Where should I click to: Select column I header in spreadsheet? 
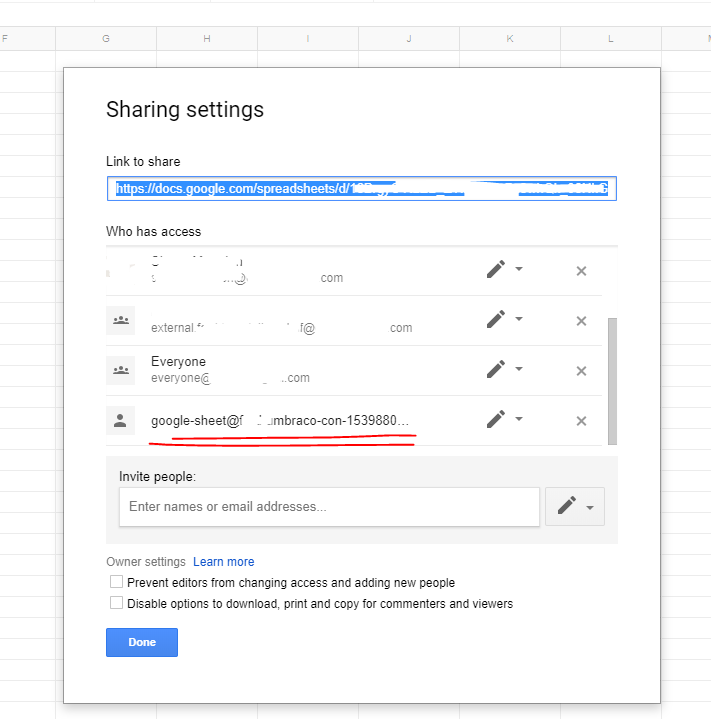(x=308, y=39)
